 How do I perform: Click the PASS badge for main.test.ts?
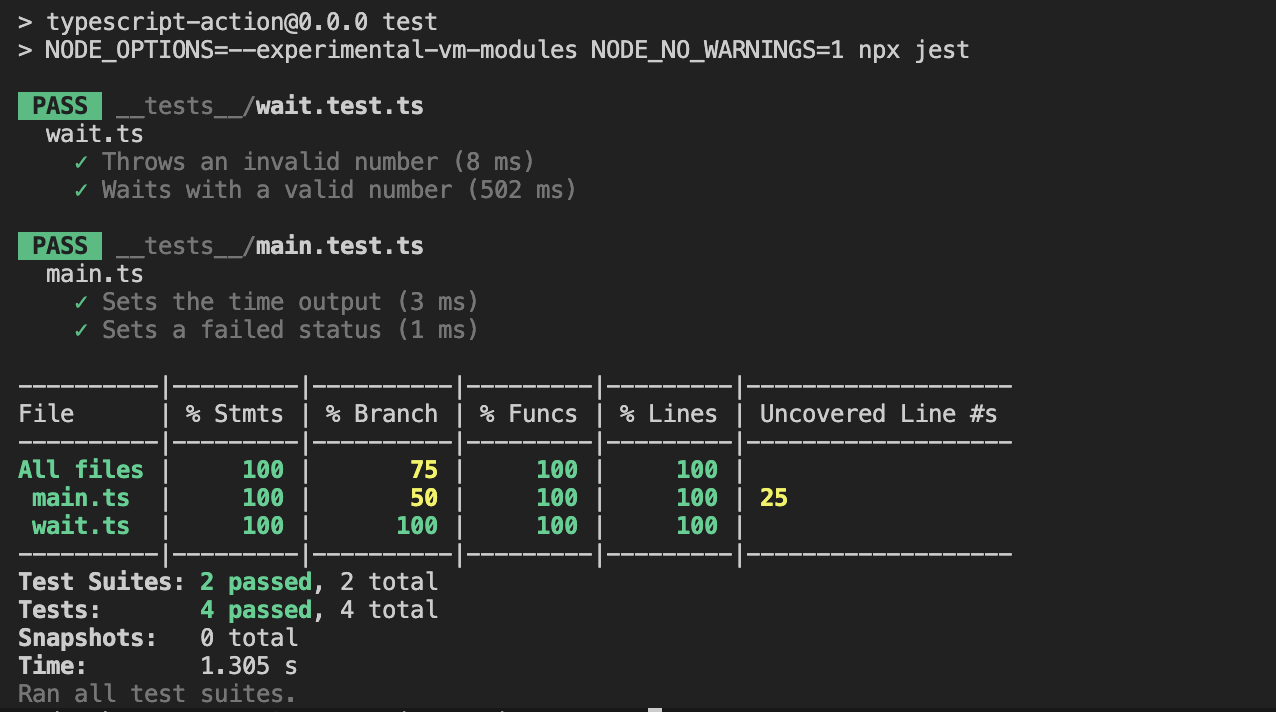pyautogui.click(x=59, y=246)
